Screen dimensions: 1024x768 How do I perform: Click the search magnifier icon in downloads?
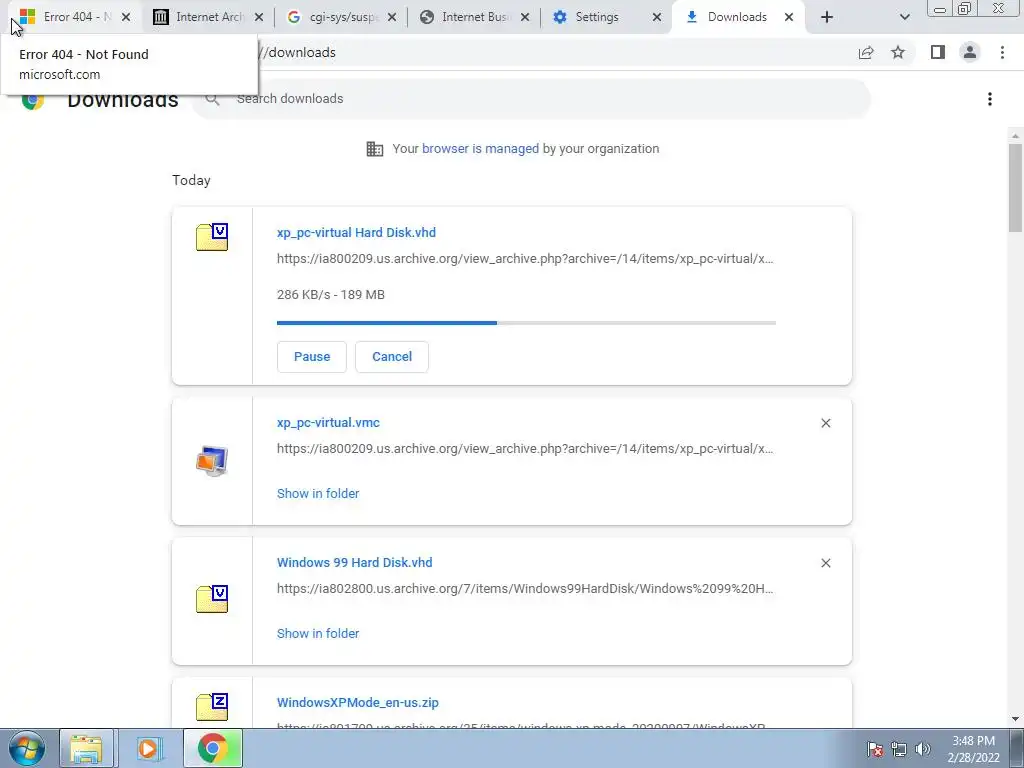pyautogui.click(x=212, y=99)
